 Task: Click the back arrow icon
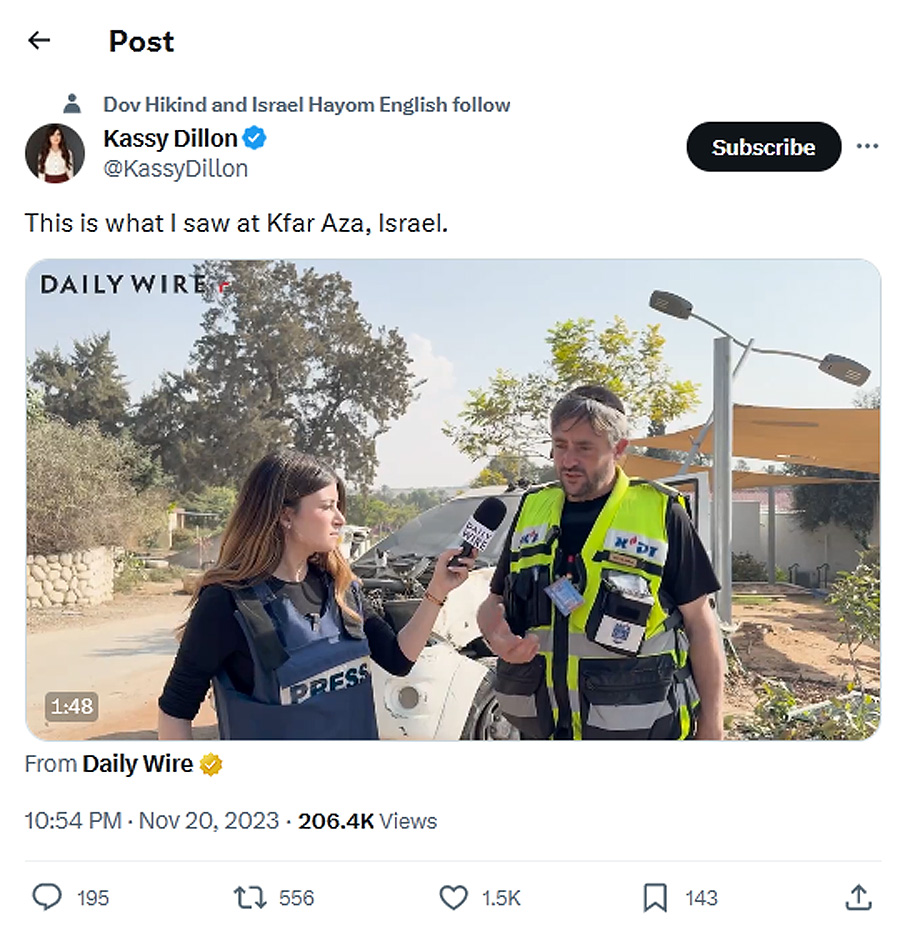point(39,41)
